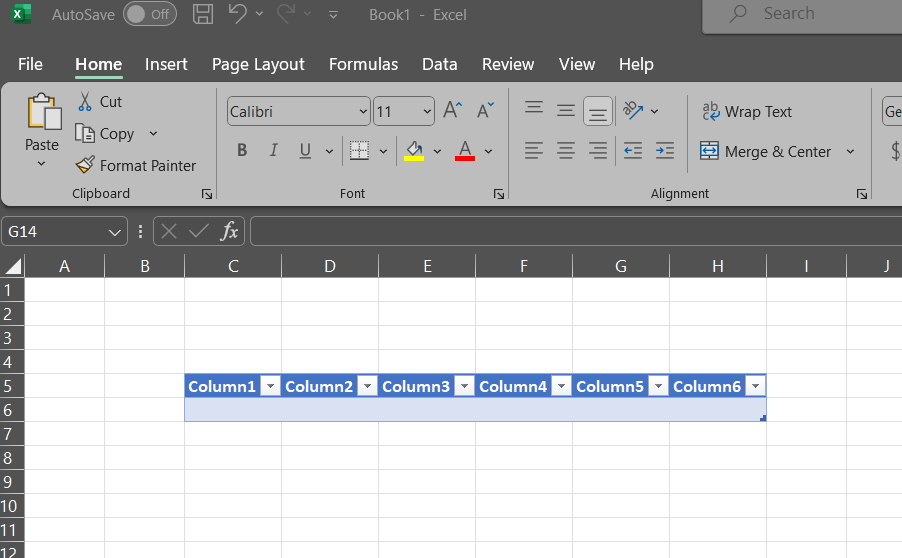Select the column G header
The image size is (902, 558).
pyautogui.click(x=621, y=266)
